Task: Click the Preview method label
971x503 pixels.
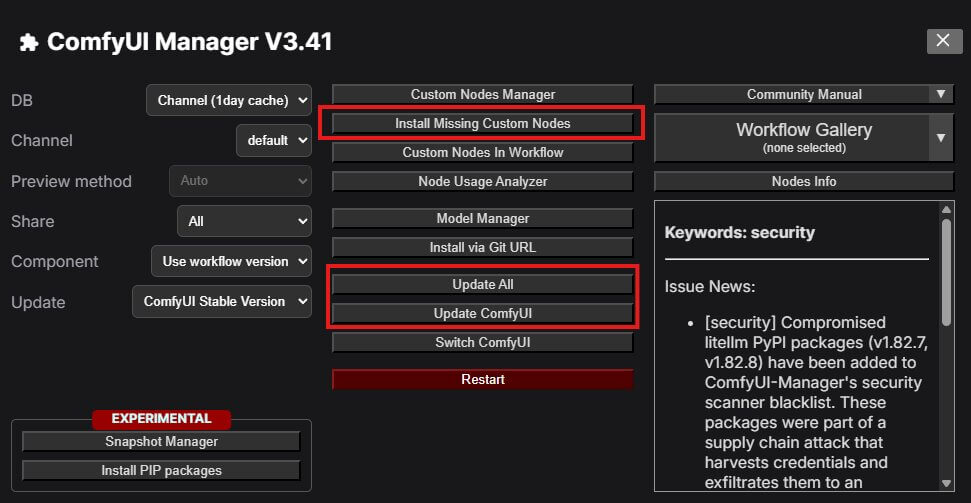Action: (71, 182)
